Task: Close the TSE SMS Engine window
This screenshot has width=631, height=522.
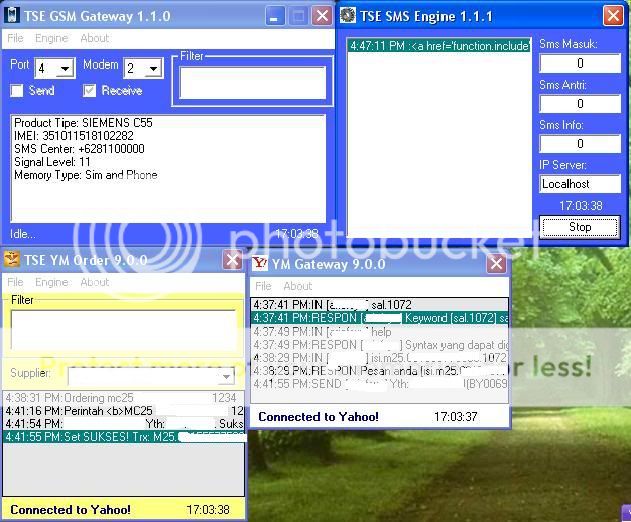Action: 613,17
